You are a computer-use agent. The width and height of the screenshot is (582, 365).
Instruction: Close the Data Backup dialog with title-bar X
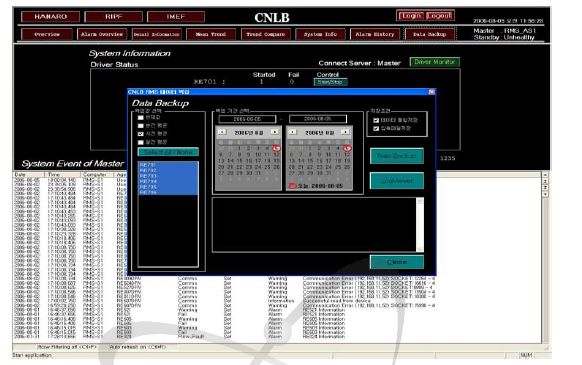pyautogui.click(x=431, y=92)
